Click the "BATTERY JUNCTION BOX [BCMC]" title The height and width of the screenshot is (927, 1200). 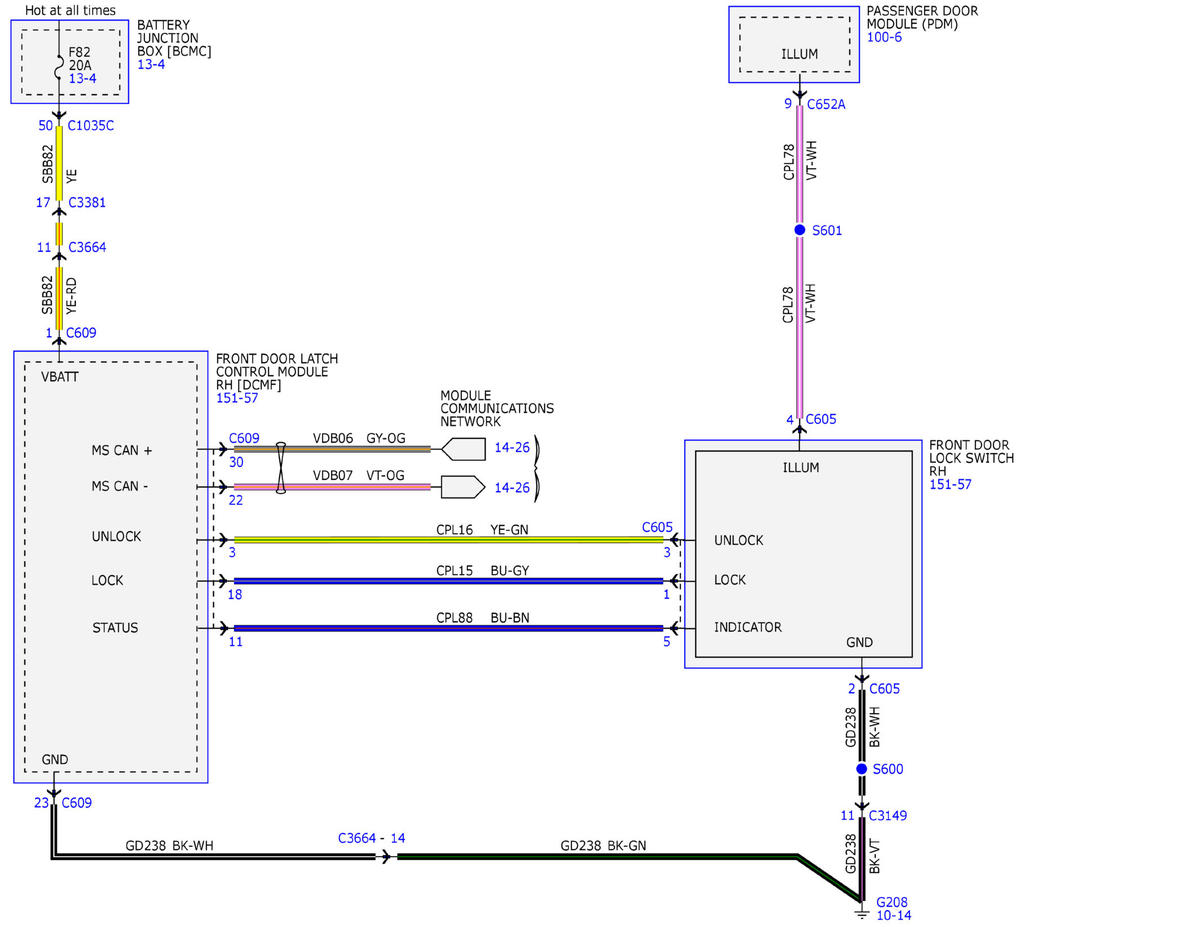[x=174, y=38]
